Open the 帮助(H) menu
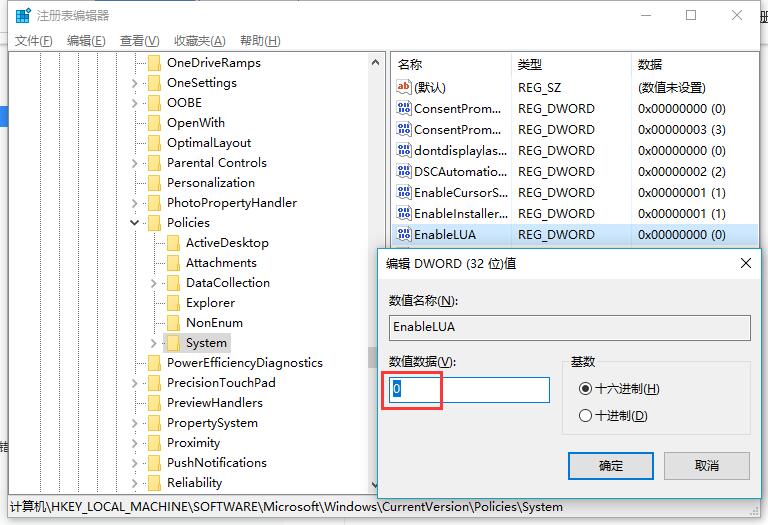This screenshot has height=525, width=768. pyautogui.click(x=260, y=41)
